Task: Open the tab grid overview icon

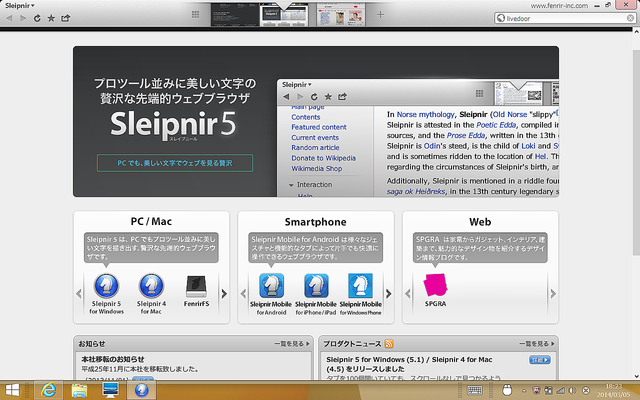Action: 195,15
